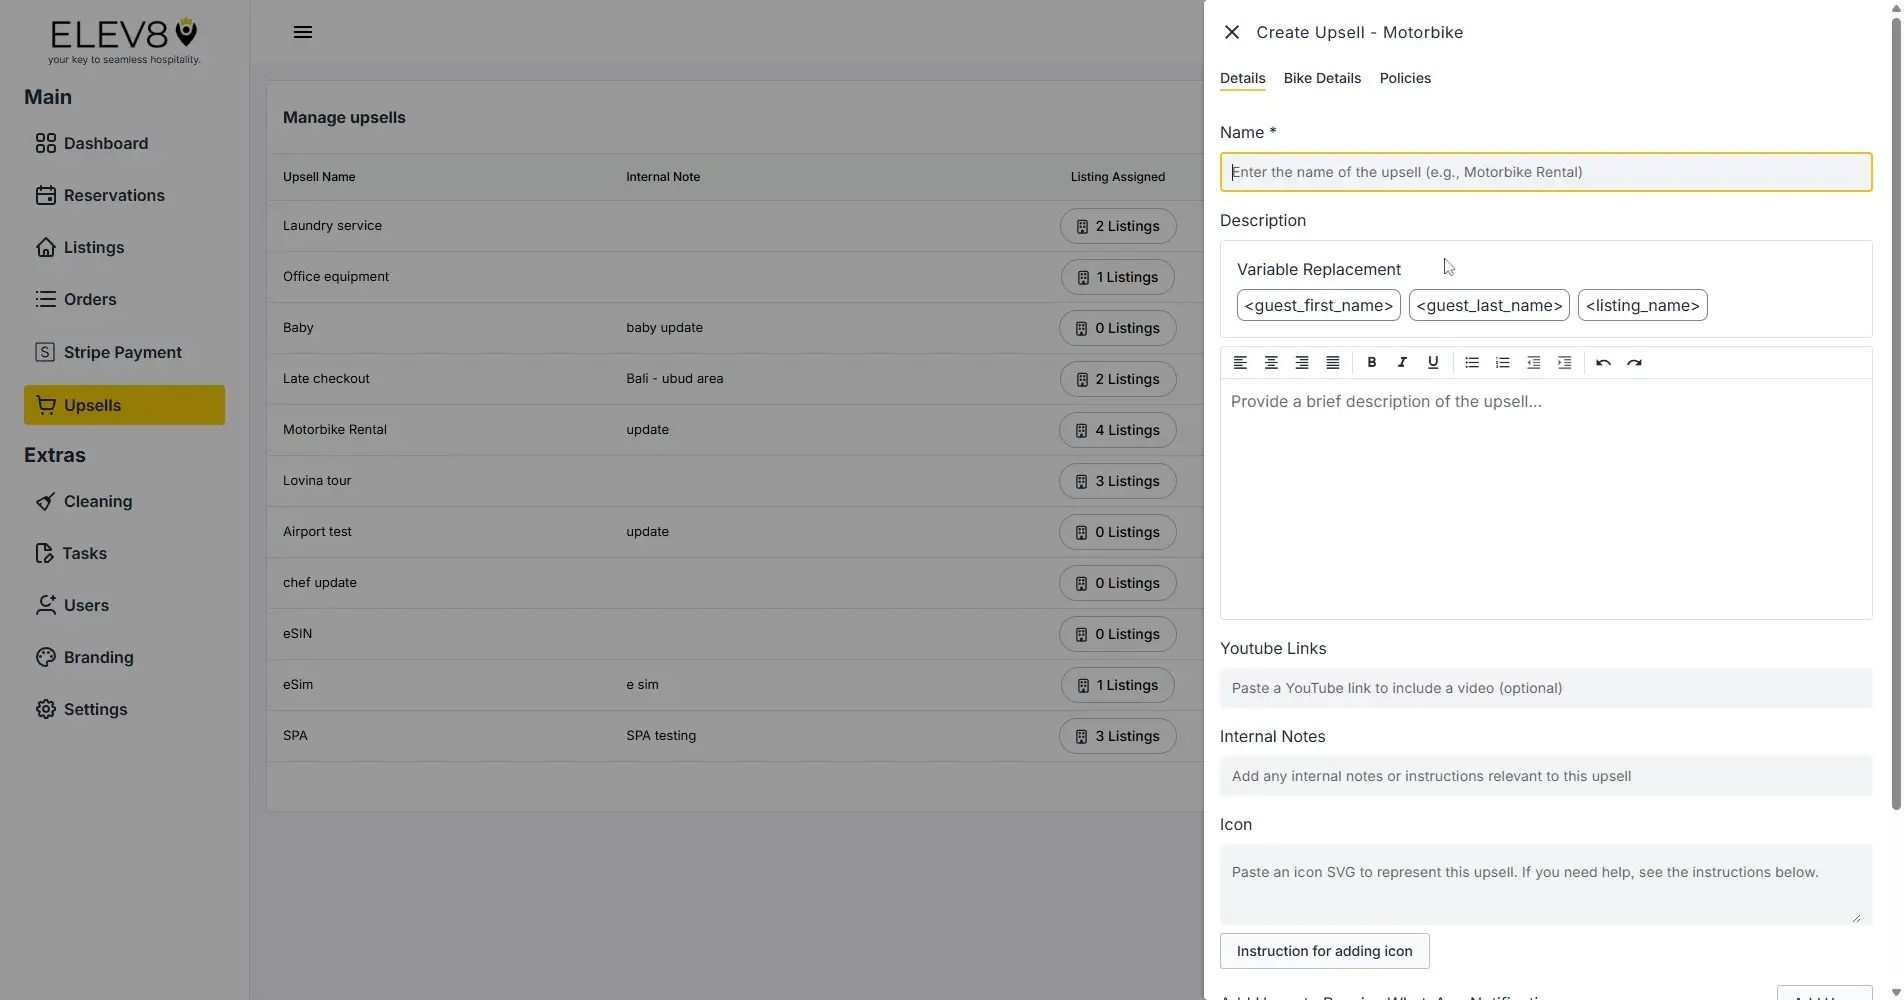Select the center align icon

click(1271, 362)
